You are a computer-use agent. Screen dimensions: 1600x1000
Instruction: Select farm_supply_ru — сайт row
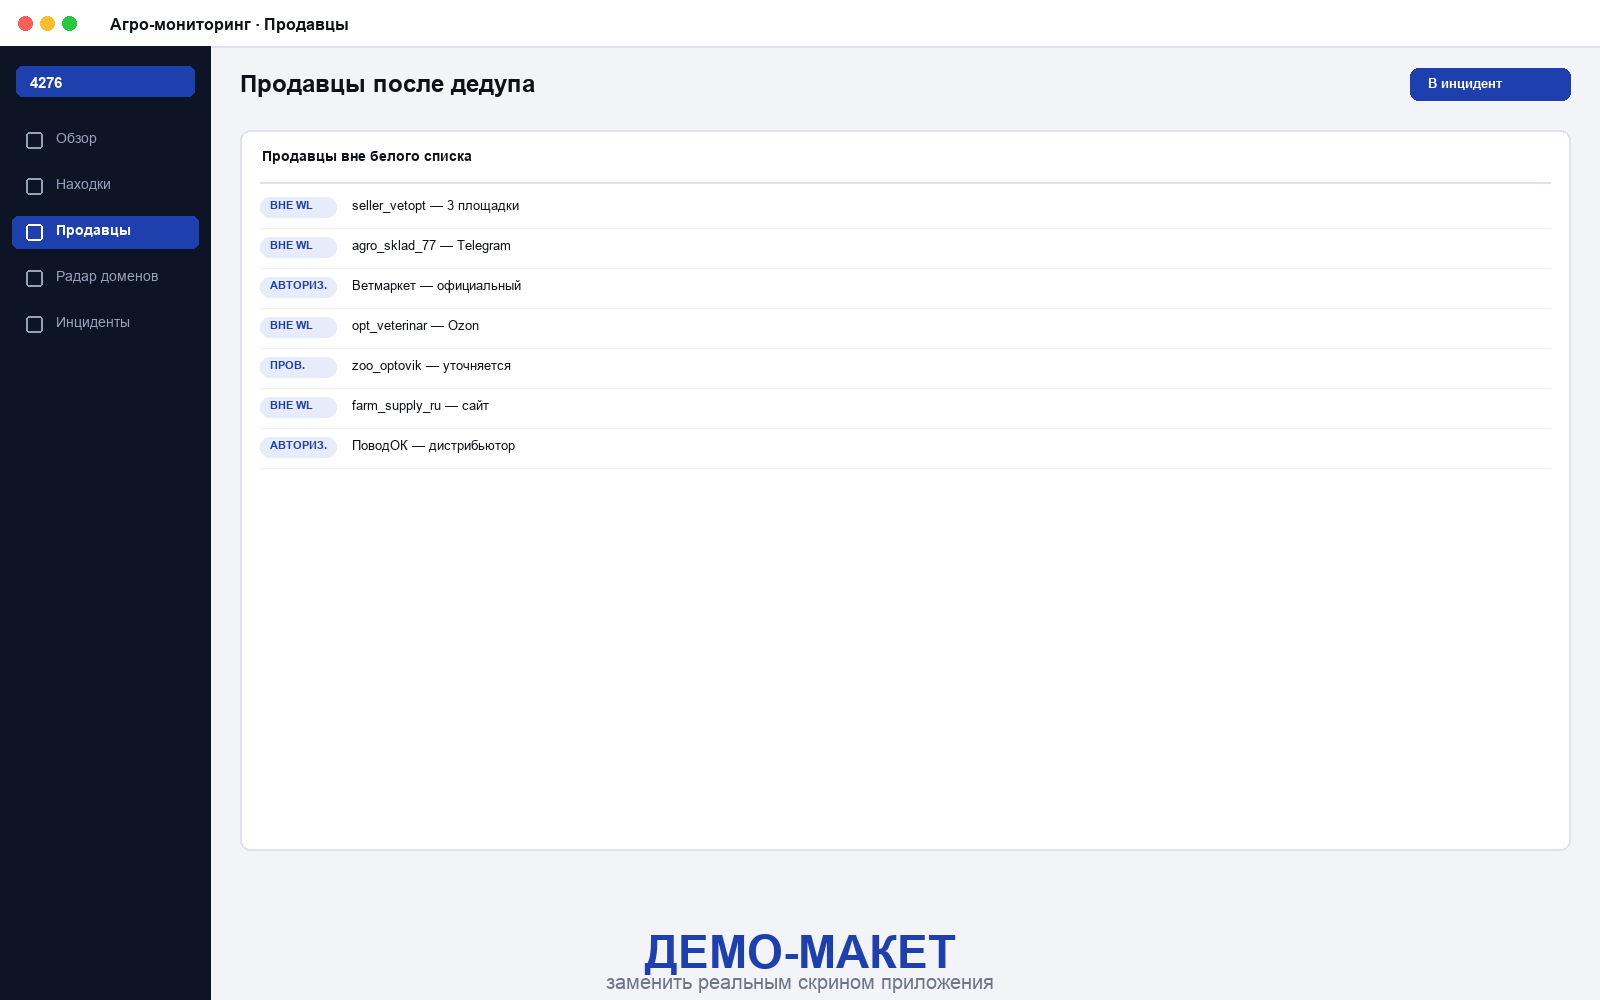click(x=905, y=407)
